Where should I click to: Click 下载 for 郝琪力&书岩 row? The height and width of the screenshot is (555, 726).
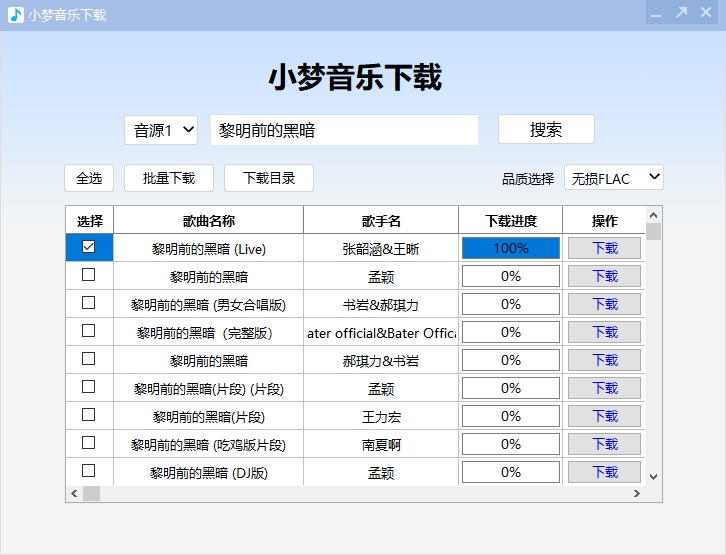(x=605, y=360)
